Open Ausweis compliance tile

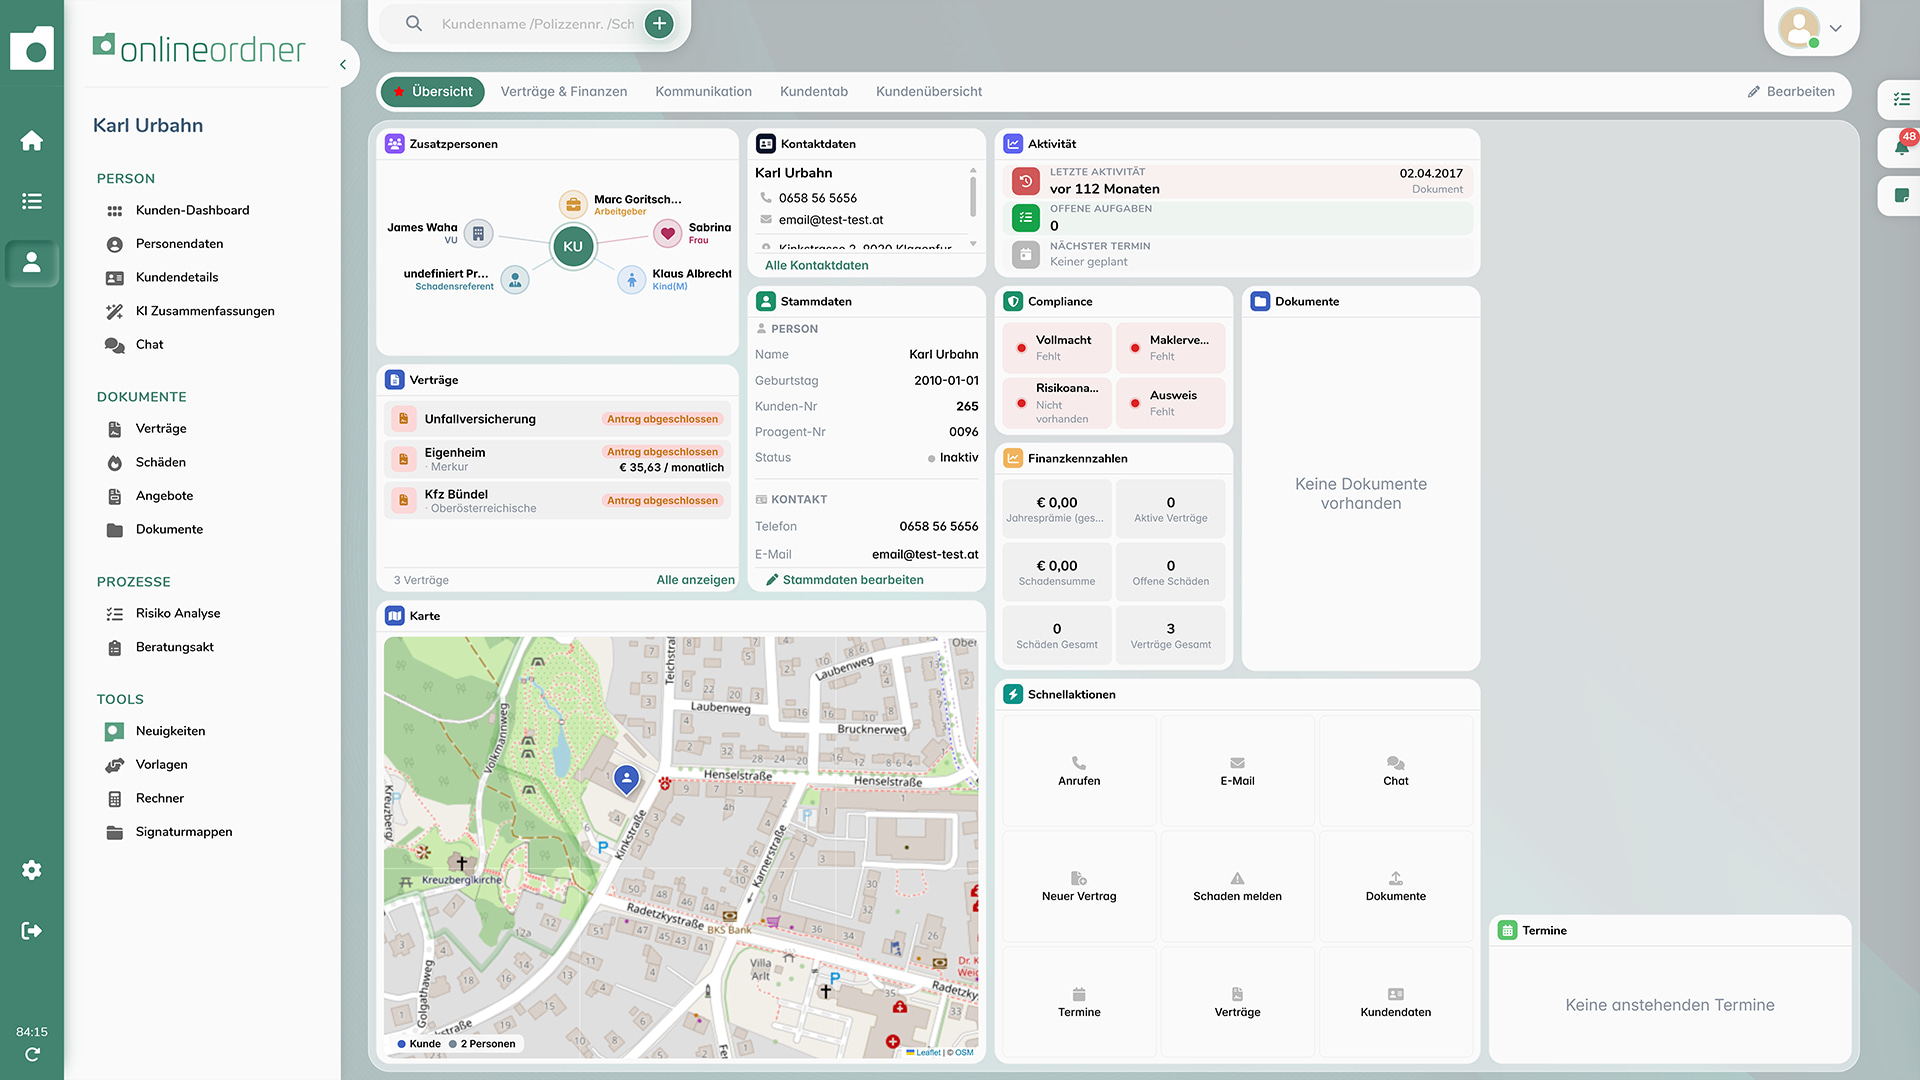click(x=1171, y=403)
